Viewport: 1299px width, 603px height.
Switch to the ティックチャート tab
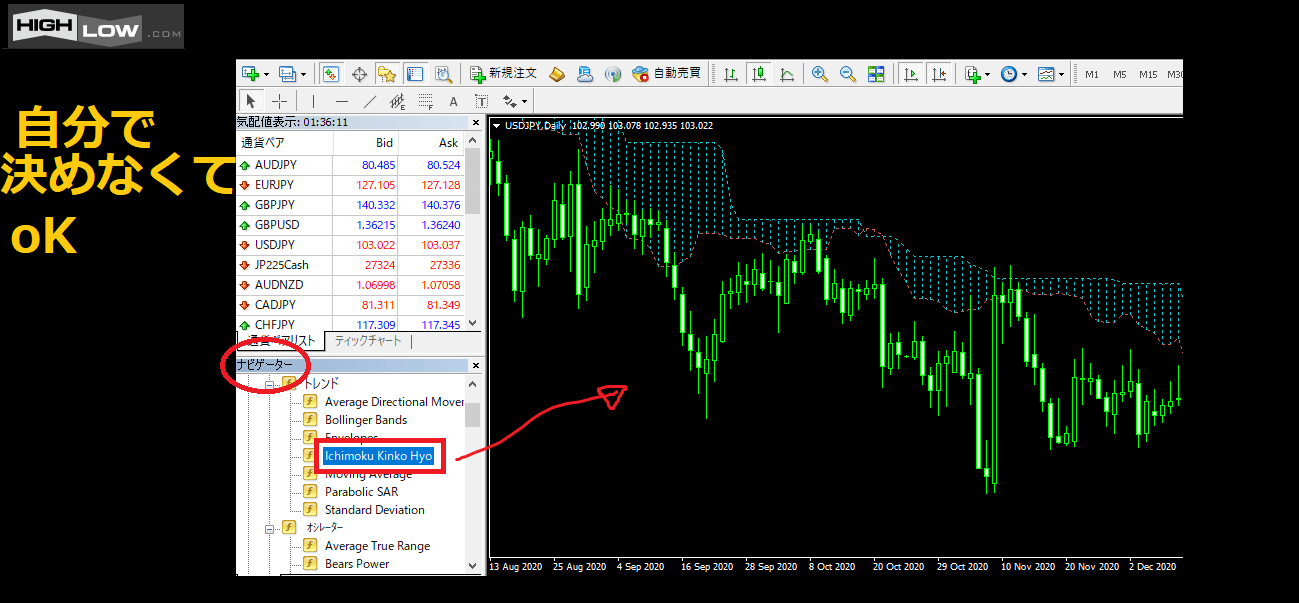pos(368,341)
